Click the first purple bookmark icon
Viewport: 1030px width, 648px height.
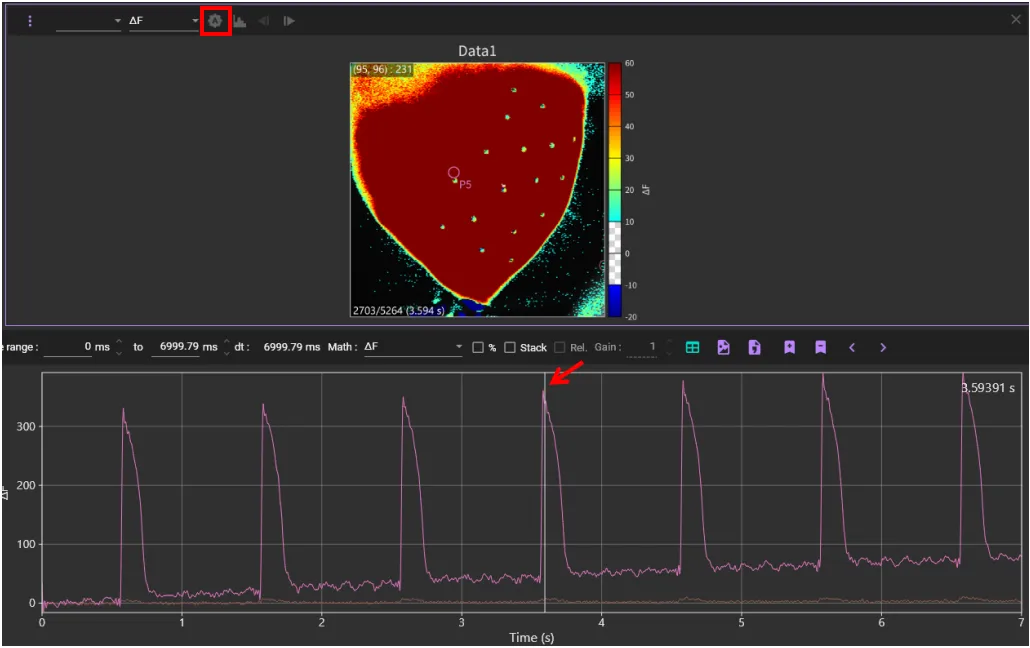(789, 348)
